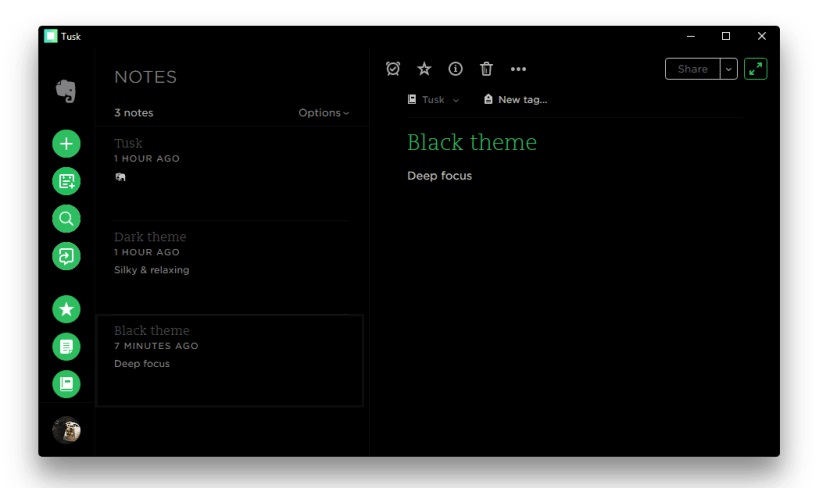Expand the Share dropdown arrow
Viewport: 819px width, 488px height.
point(729,69)
